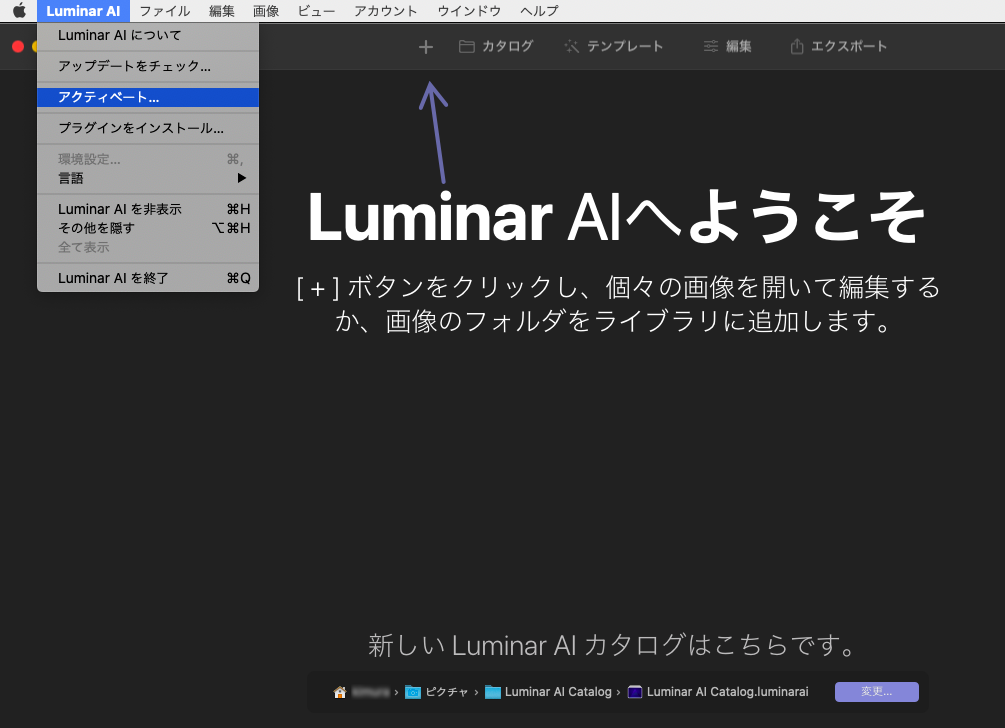Image resolution: width=1005 pixels, height=728 pixels.
Task: Choose プラグインをインストール... entry
Action: click(148, 128)
